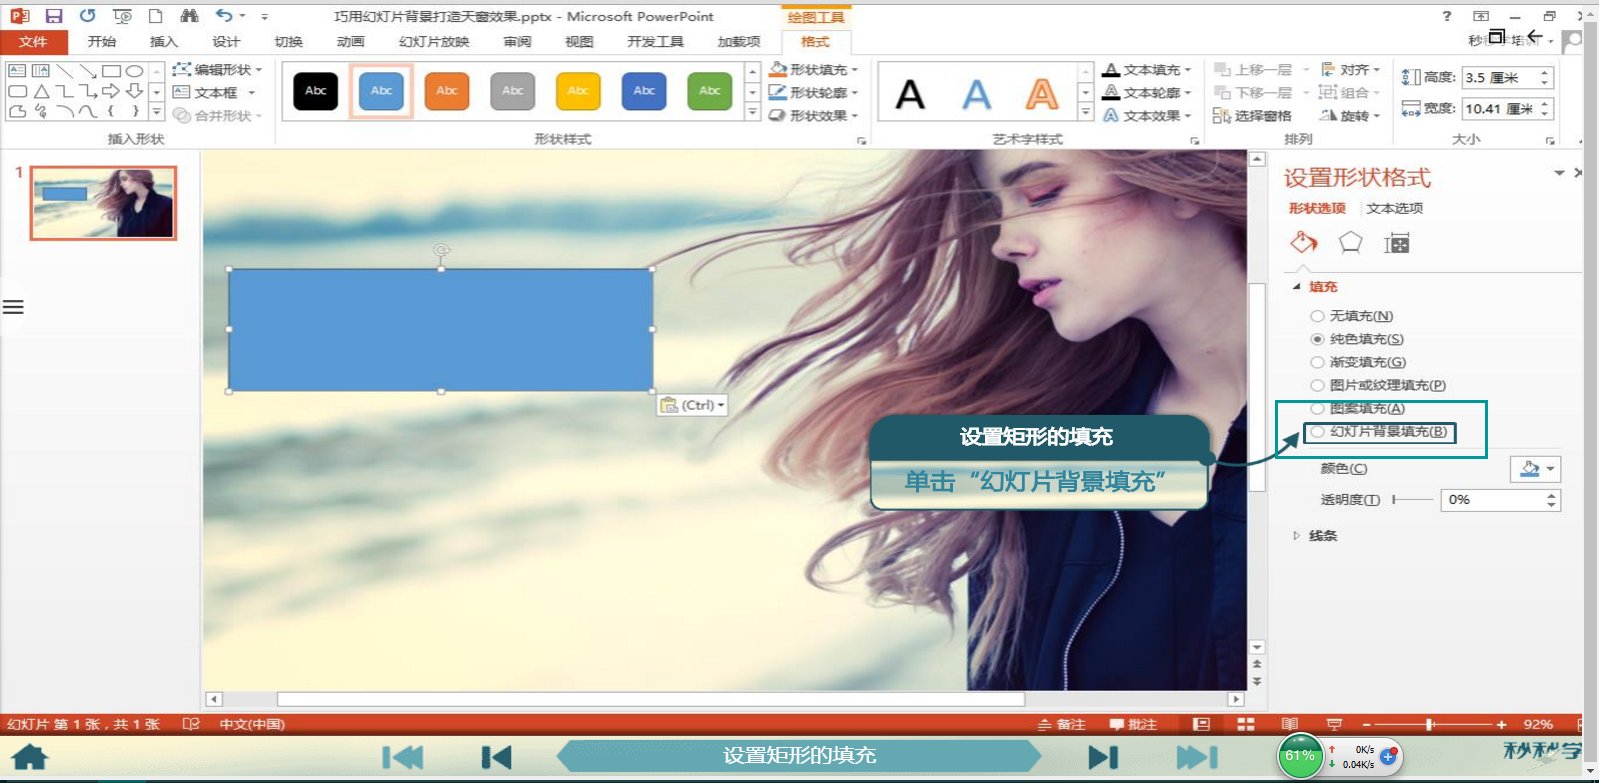The image size is (1599, 783).
Task: Click the Help question mark icon
Action: (1447, 16)
